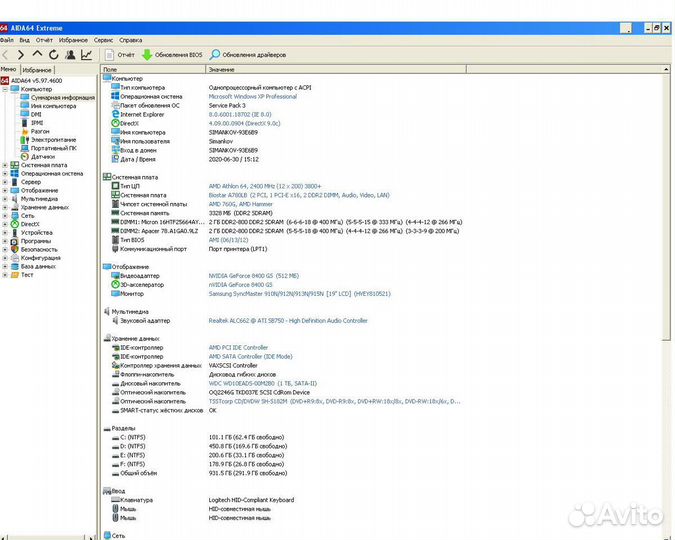Screen dimensions: 675x540
Task: Open the Отчёт menu
Action: pos(44,40)
